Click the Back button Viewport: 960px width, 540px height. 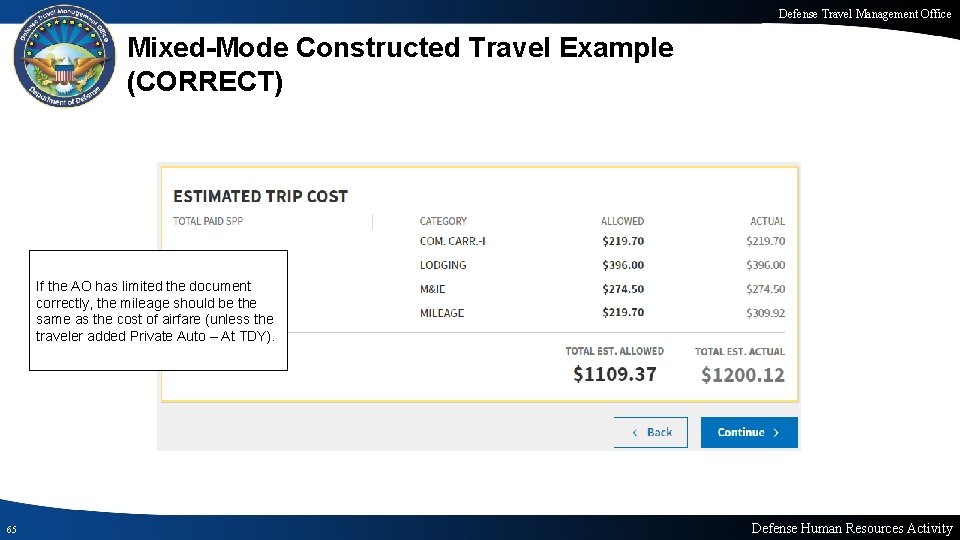pyautogui.click(x=650, y=432)
